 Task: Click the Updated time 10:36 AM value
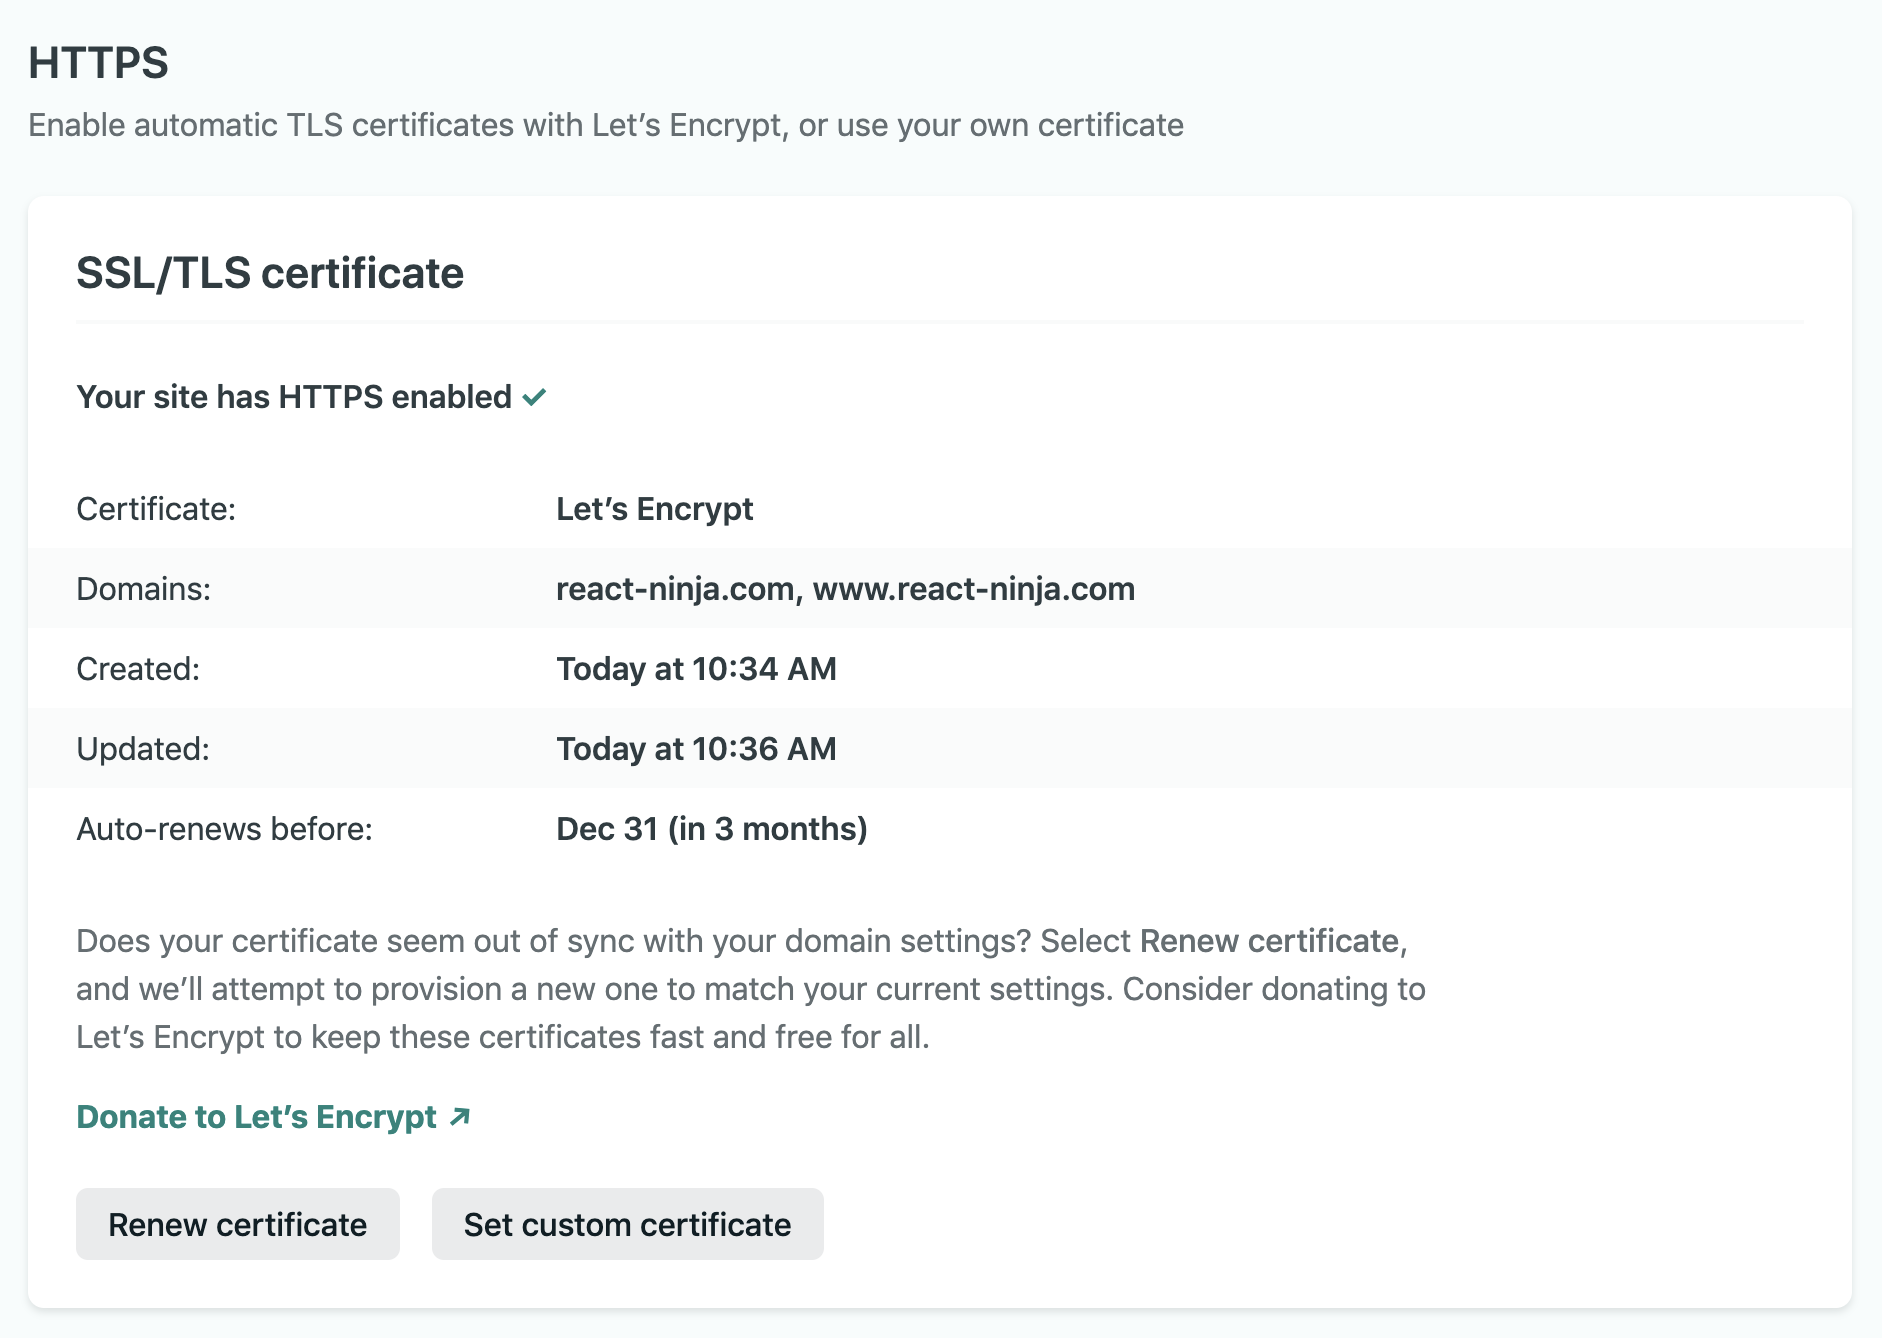click(x=696, y=749)
